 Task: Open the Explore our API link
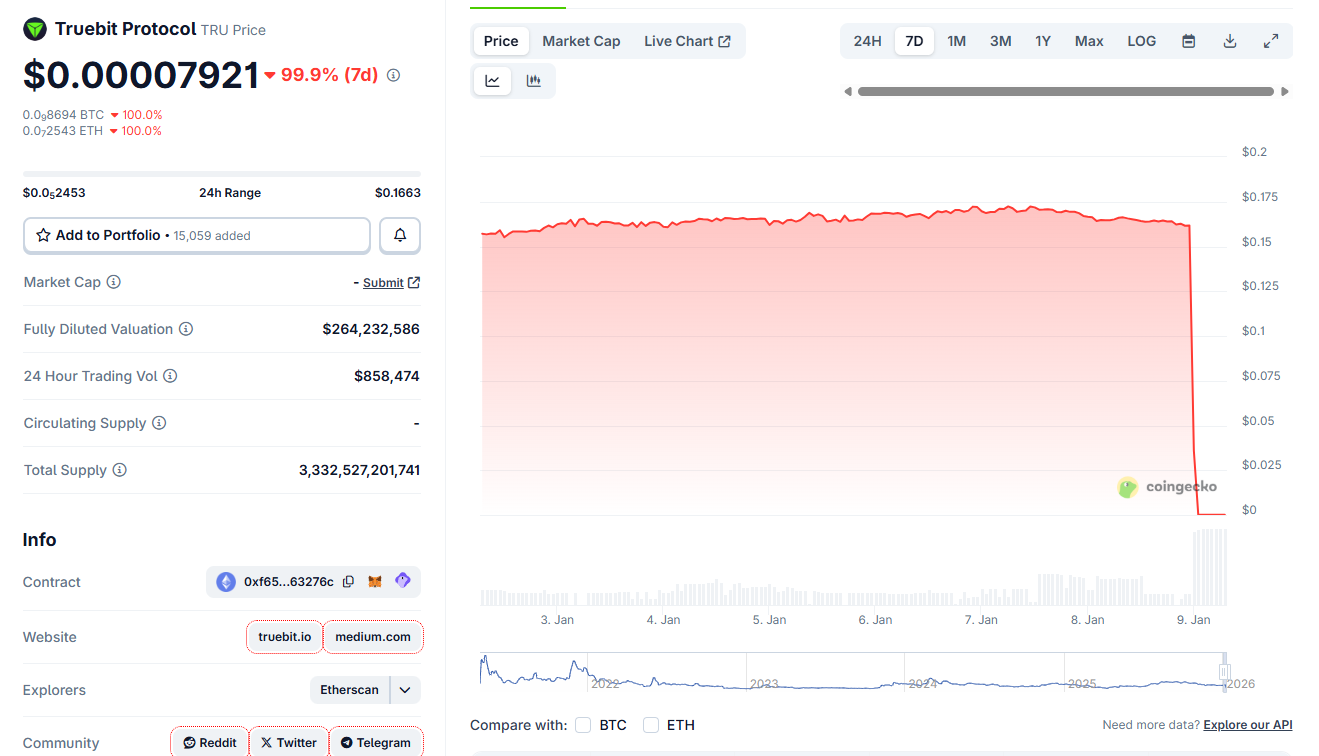[x=1247, y=724]
